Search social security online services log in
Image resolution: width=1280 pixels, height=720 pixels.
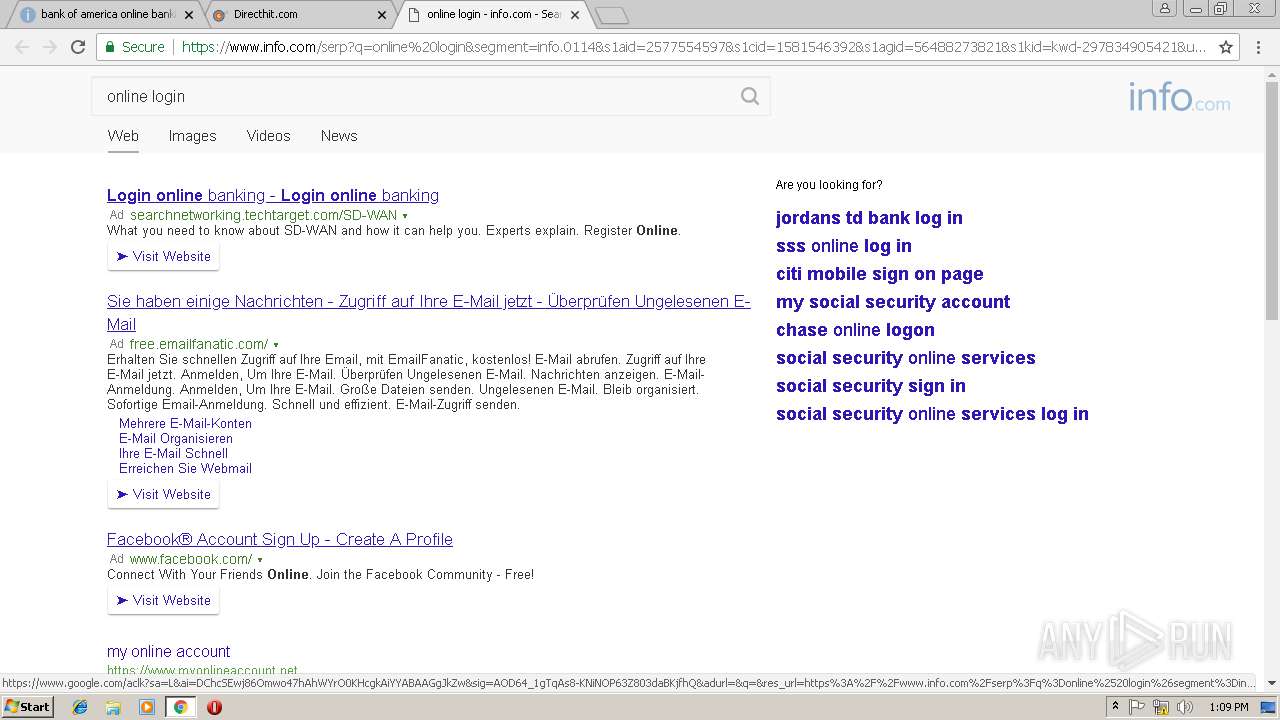(x=932, y=414)
